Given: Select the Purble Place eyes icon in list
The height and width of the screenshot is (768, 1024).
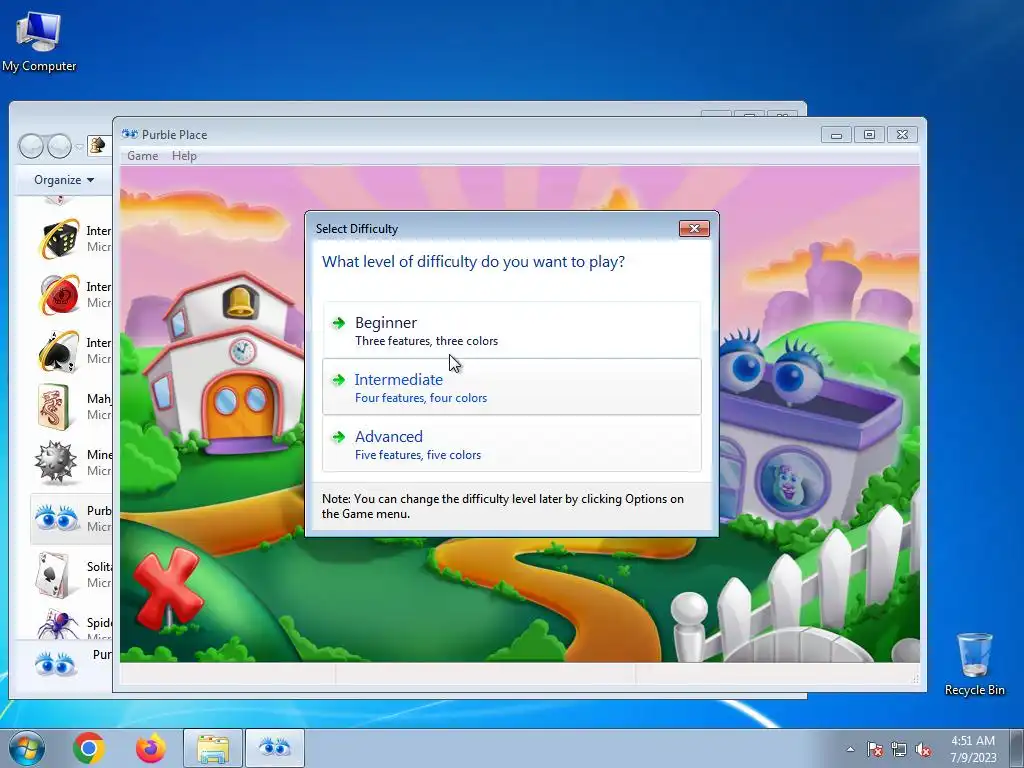Looking at the screenshot, I should (56, 519).
